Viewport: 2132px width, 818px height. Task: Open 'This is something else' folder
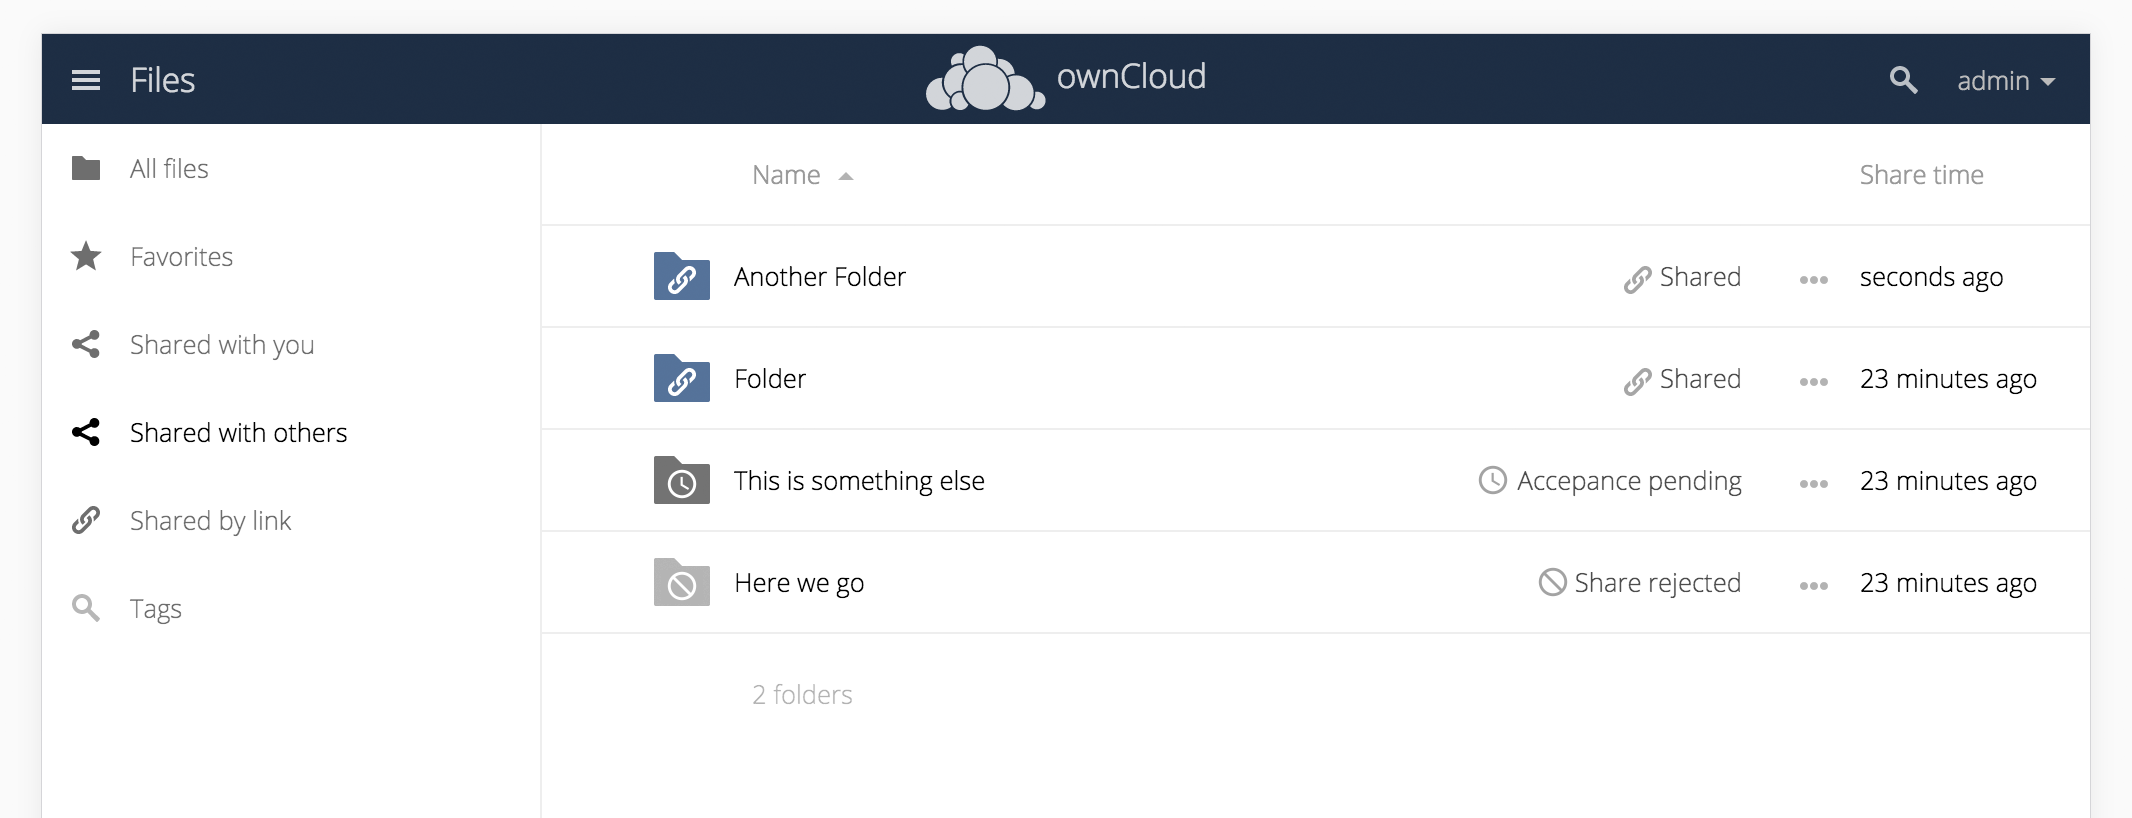click(859, 481)
